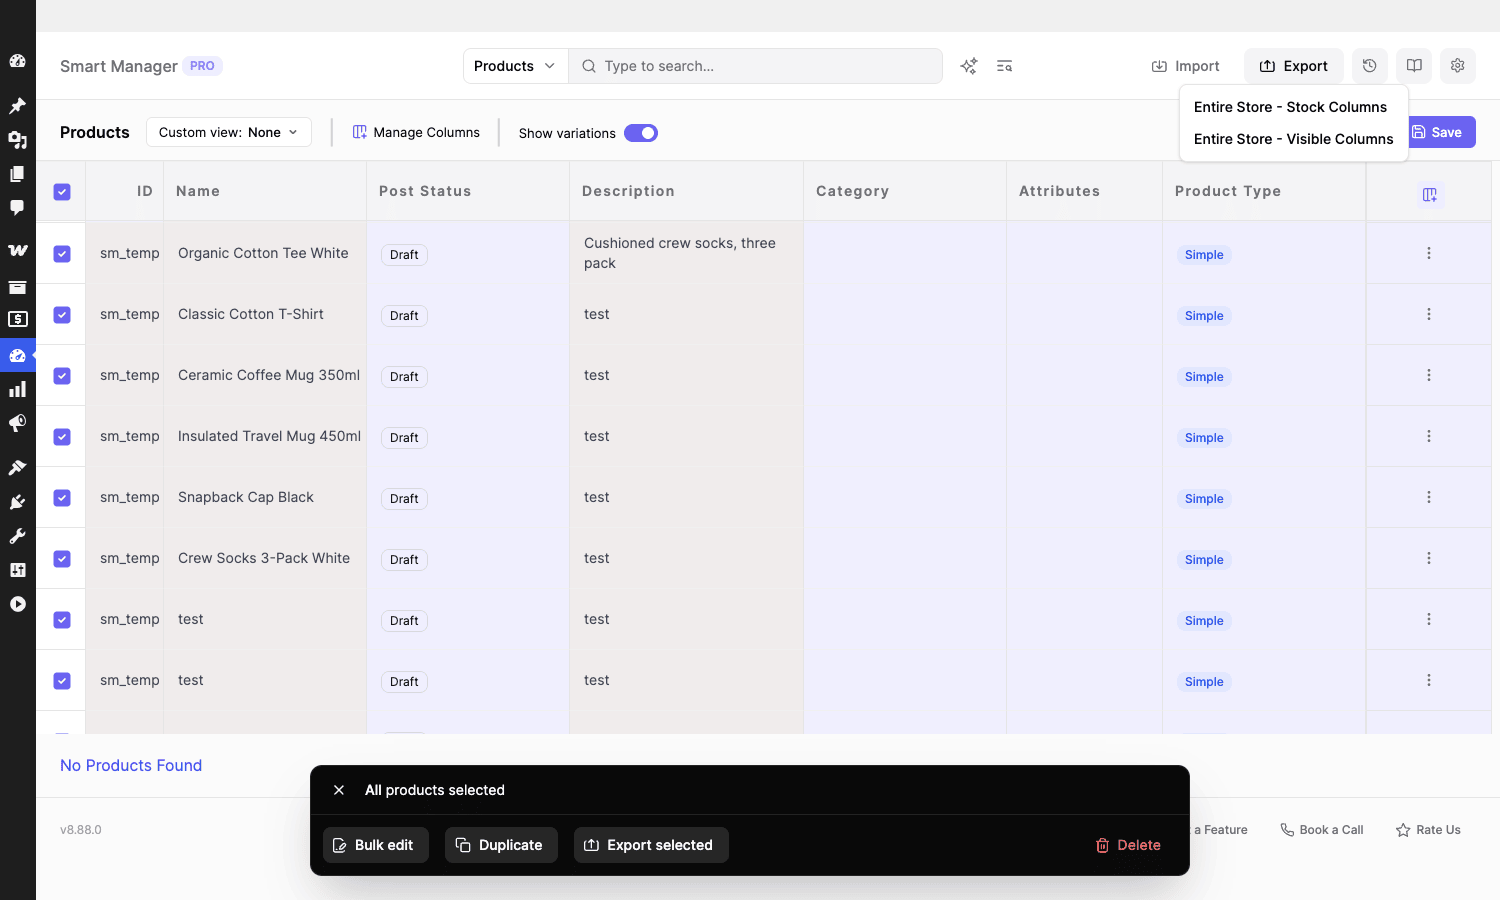Open Manage Columns
This screenshot has height=900, width=1500.
tap(416, 132)
